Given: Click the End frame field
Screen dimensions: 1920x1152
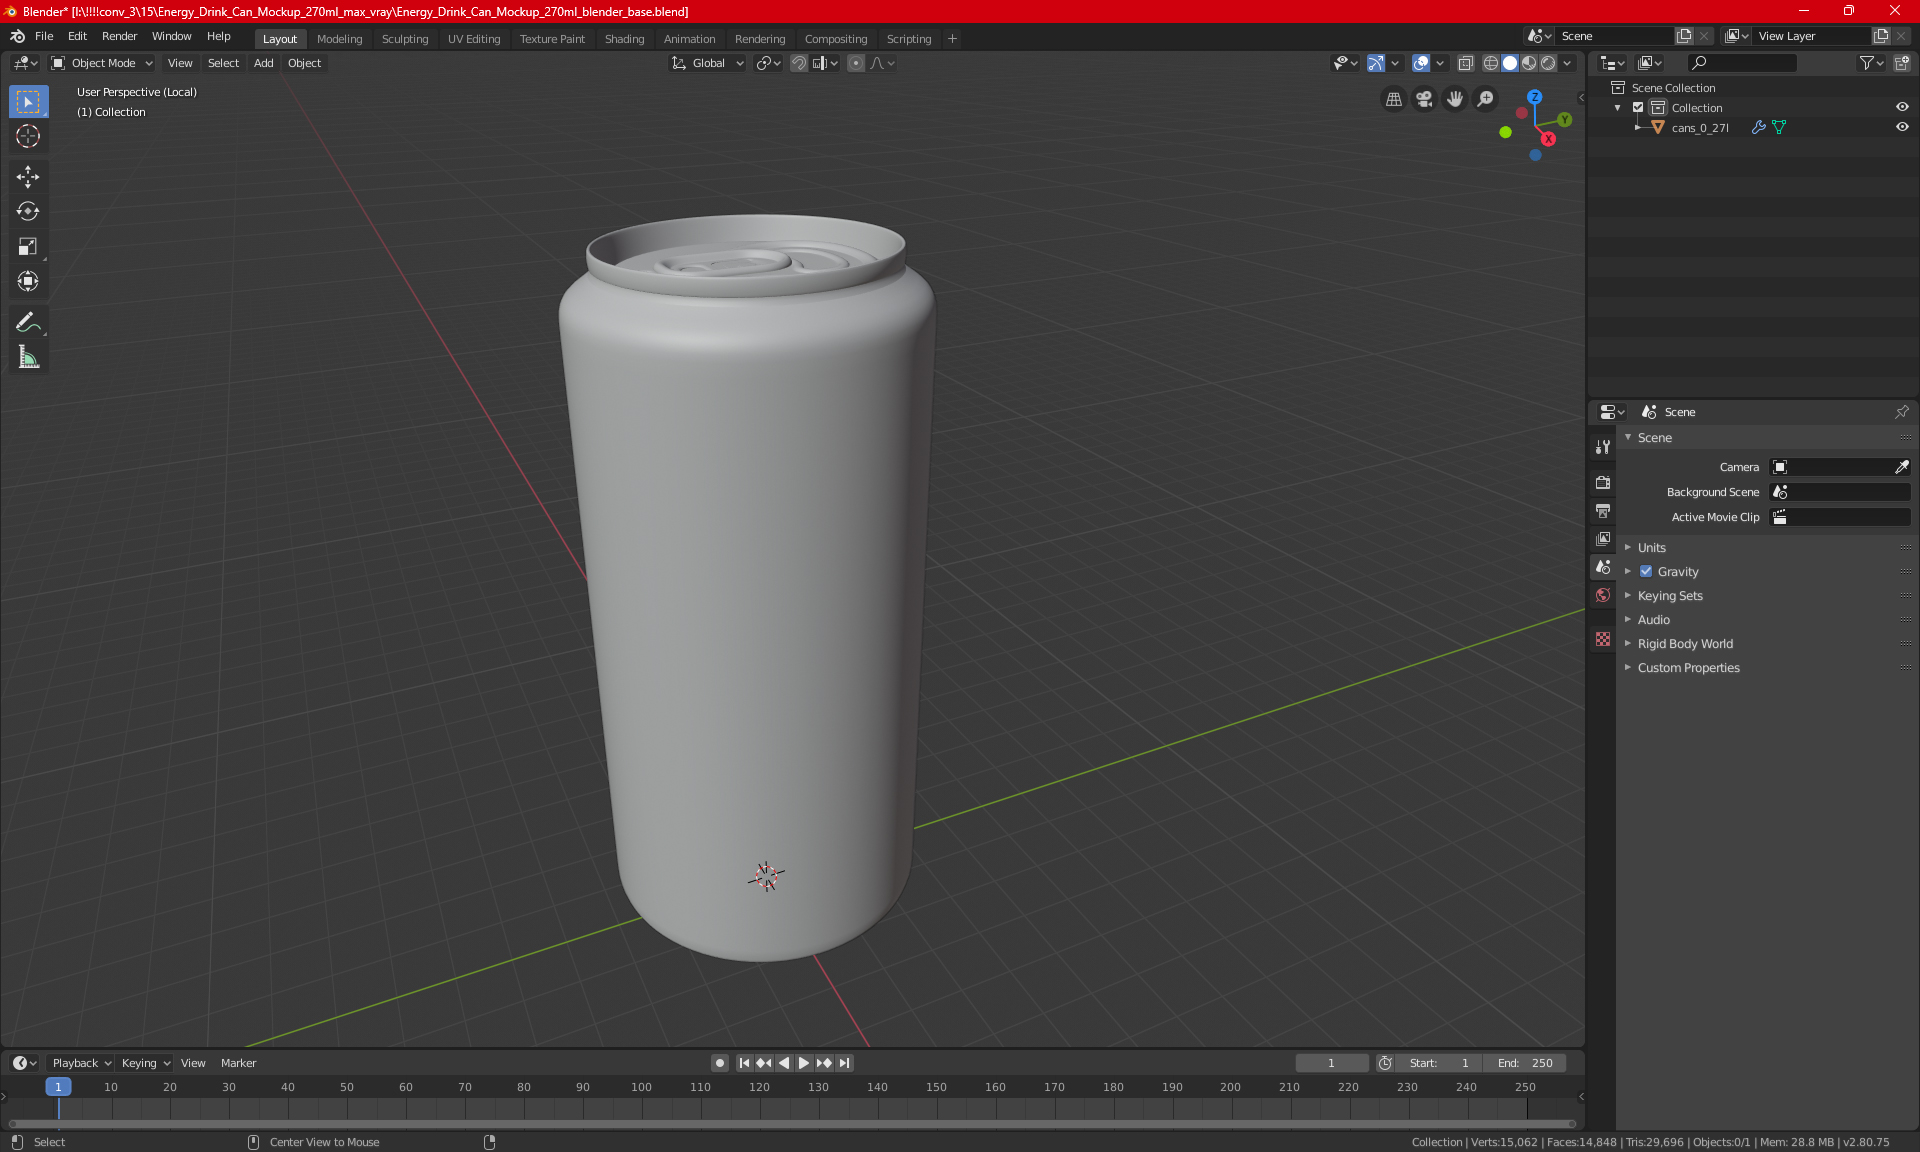Looking at the screenshot, I should click(1525, 1063).
